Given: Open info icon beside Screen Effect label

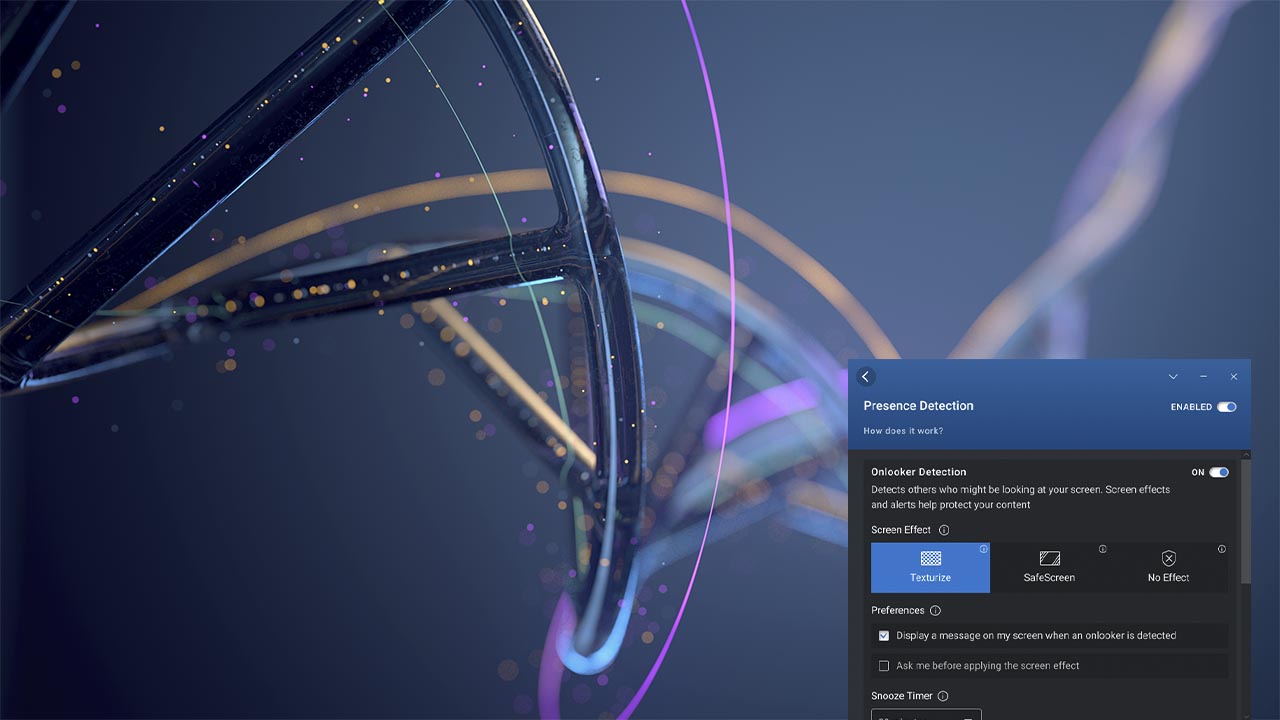Looking at the screenshot, I should [943, 530].
